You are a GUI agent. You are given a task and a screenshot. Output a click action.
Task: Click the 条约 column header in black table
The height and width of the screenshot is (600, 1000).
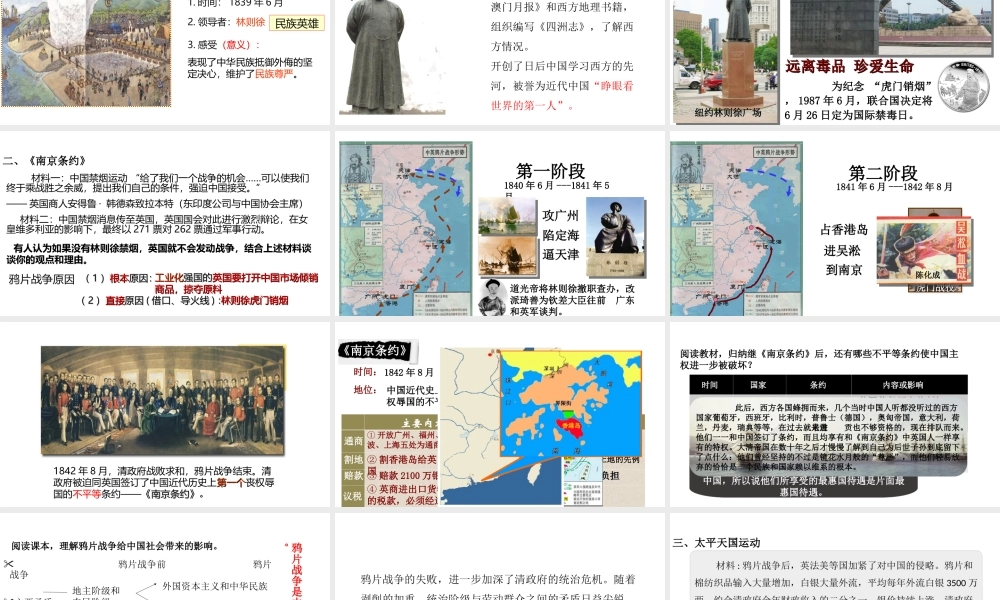818,385
